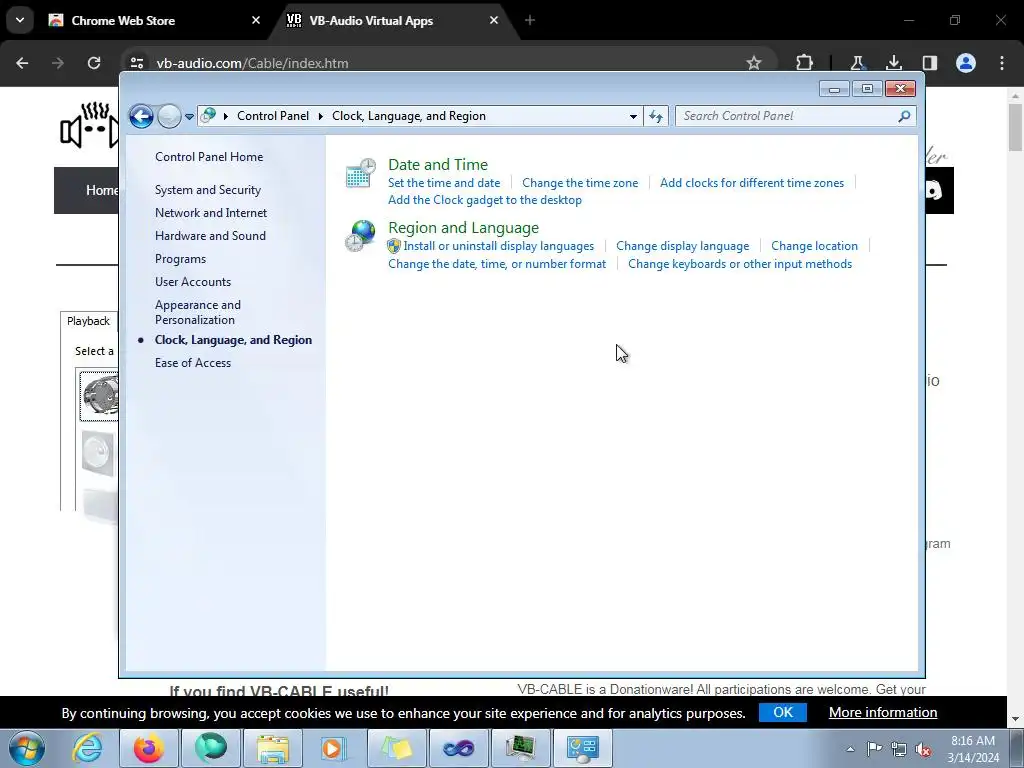
Task: Open User Accounts category
Action: [193, 282]
